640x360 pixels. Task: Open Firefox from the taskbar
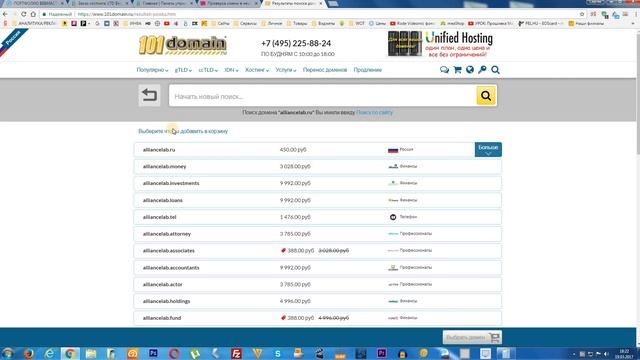29,353
